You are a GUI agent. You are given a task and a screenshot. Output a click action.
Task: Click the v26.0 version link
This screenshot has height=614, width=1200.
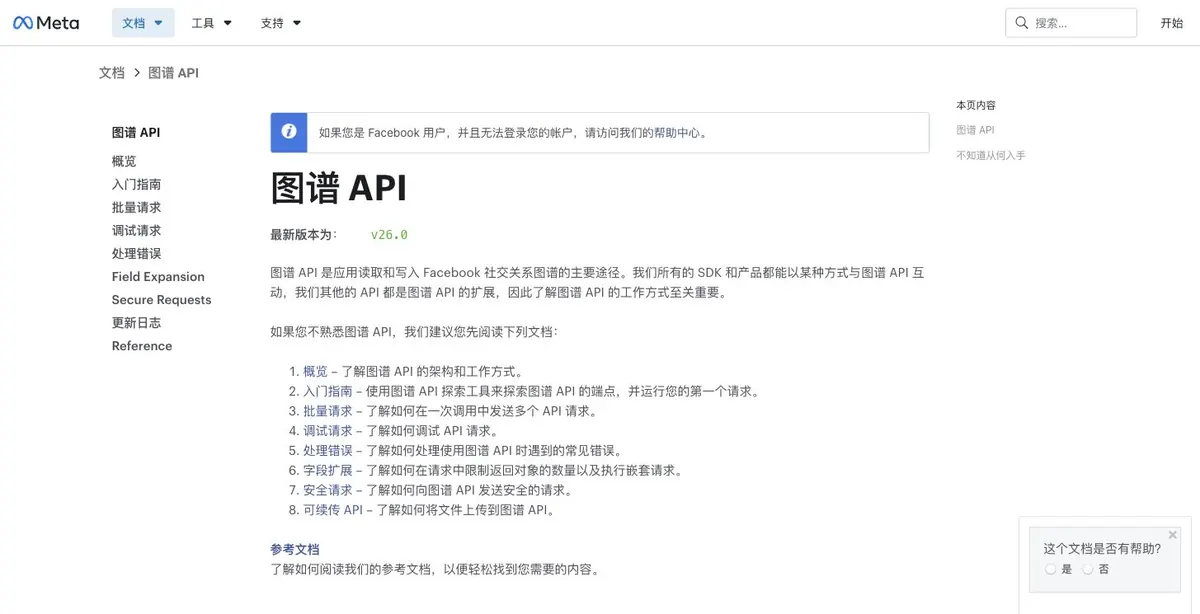click(389, 235)
